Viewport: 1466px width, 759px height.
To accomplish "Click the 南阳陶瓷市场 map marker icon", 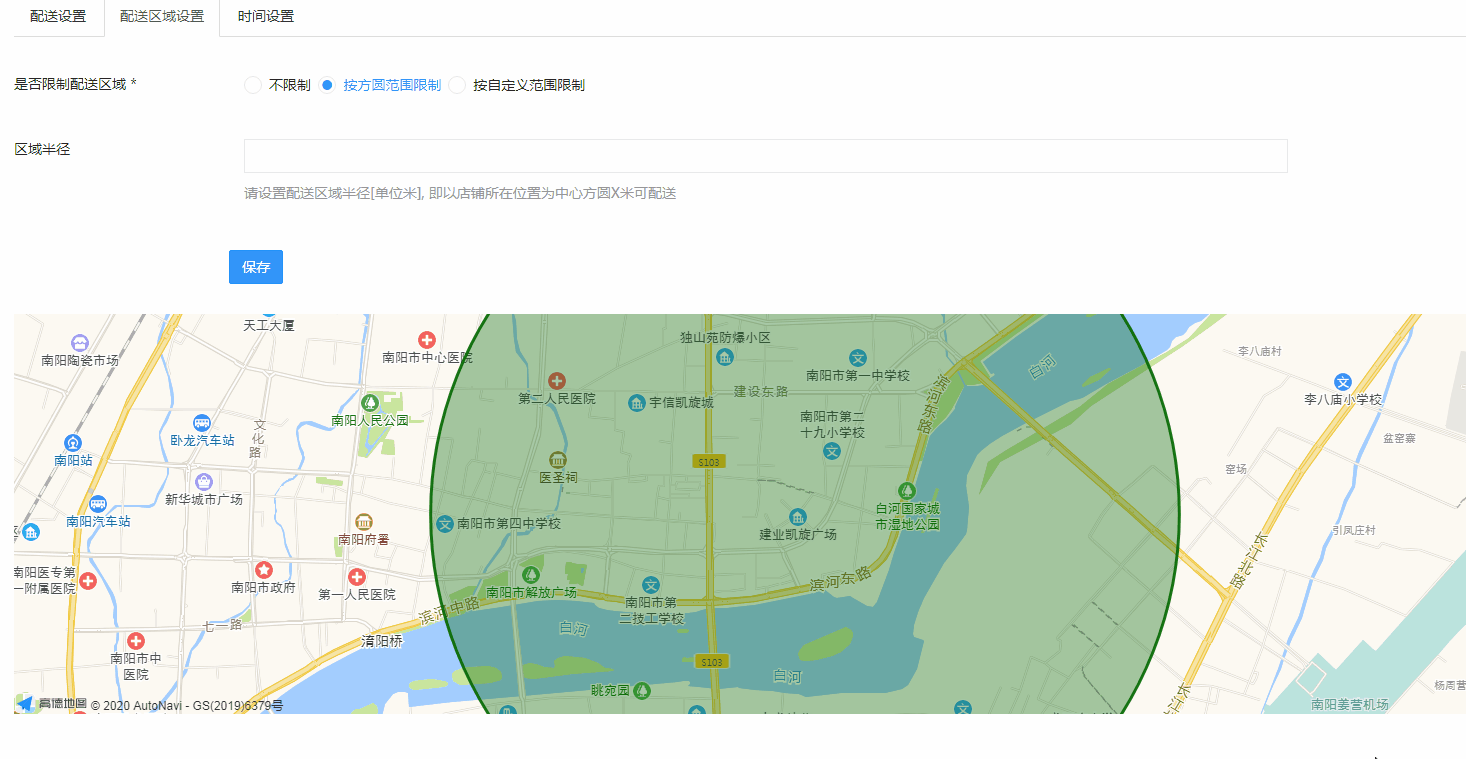I will pyautogui.click(x=80, y=343).
